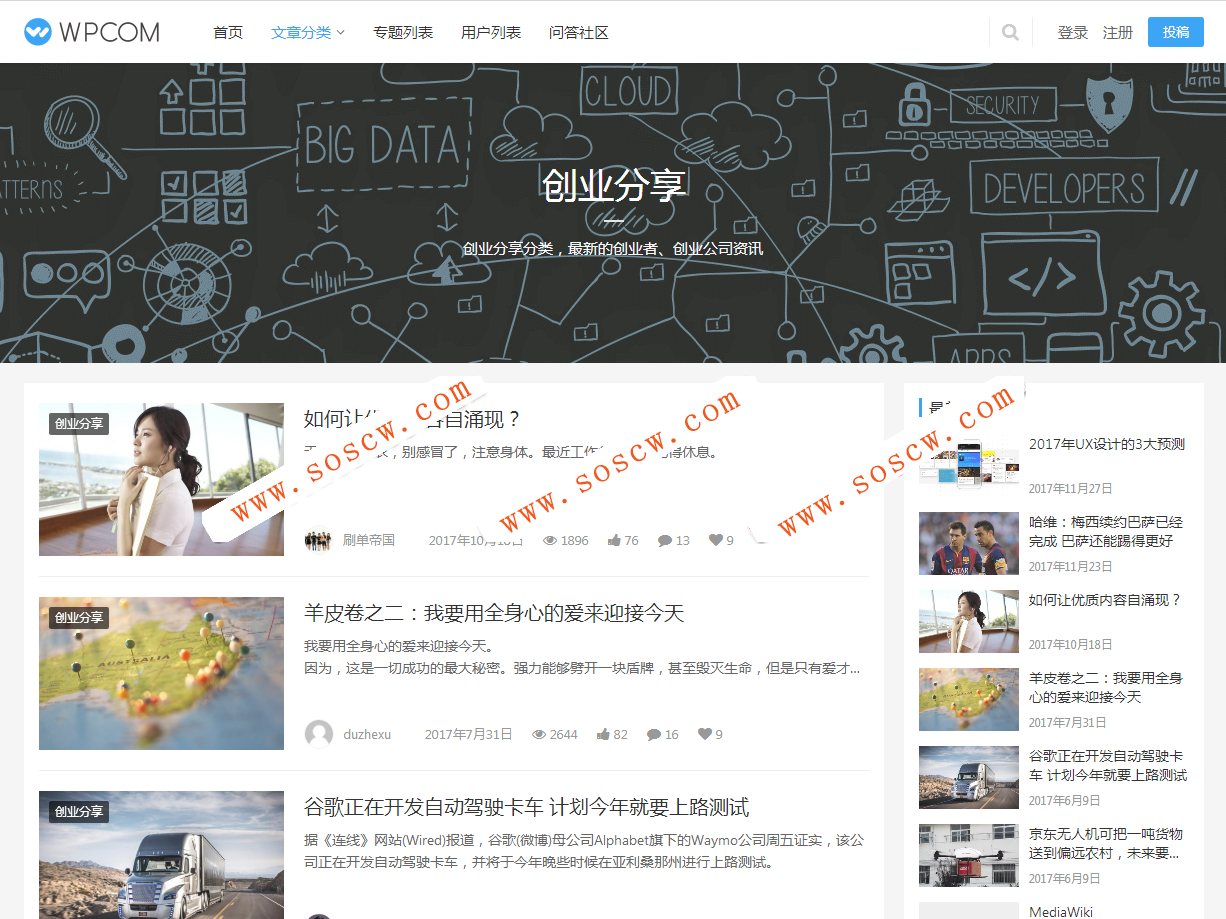Click sidebar date 2017年11月27日
This screenshot has width=1226, height=919.
click(x=1071, y=488)
